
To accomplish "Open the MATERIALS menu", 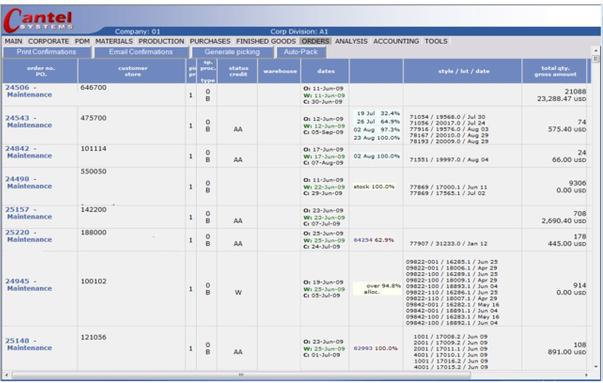I will [x=114, y=41].
